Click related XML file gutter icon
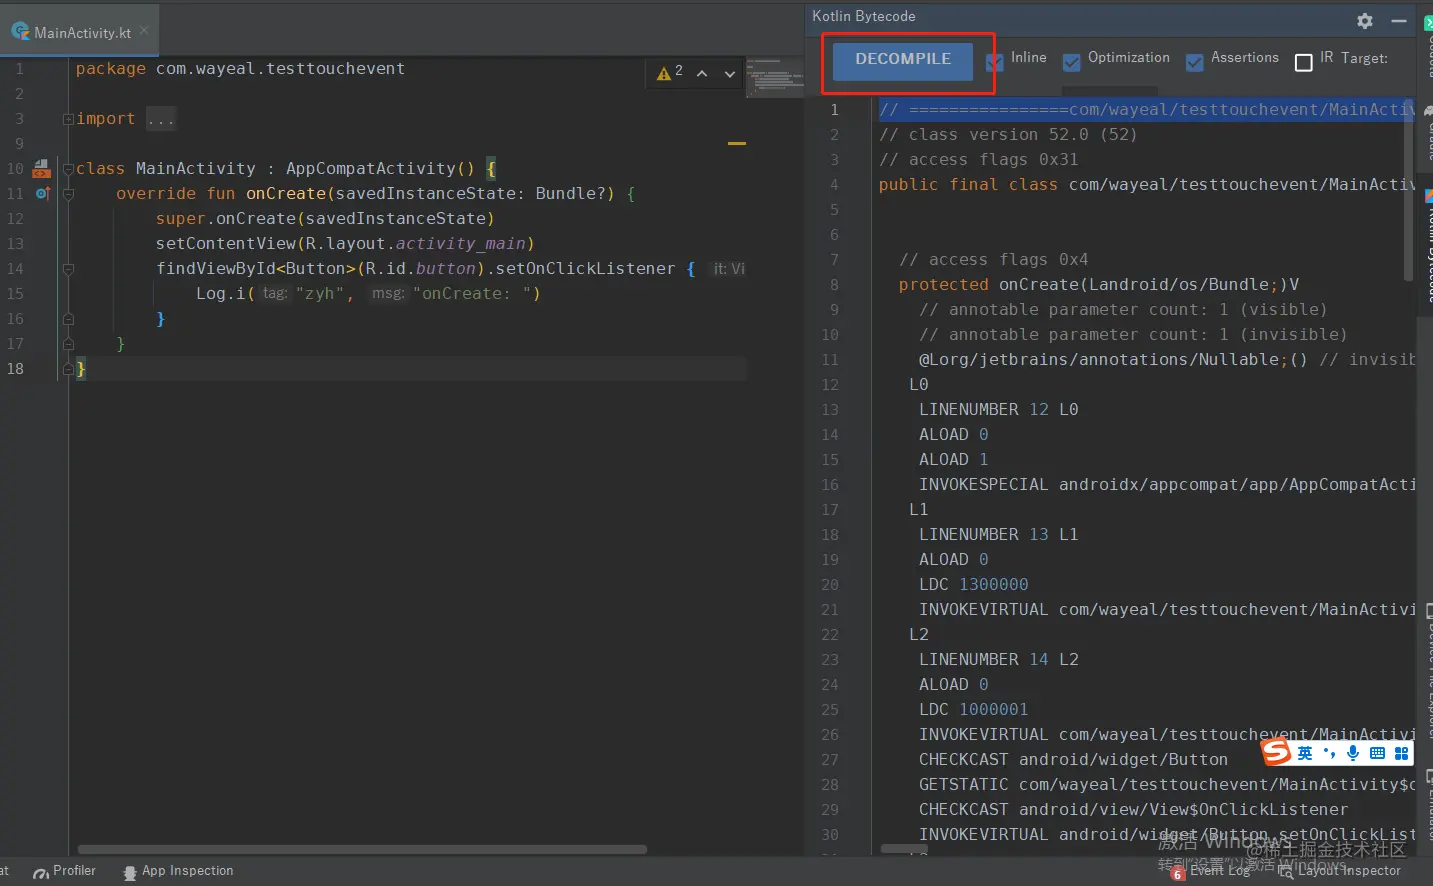This screenshot has width=1433, height=886. 42,168
